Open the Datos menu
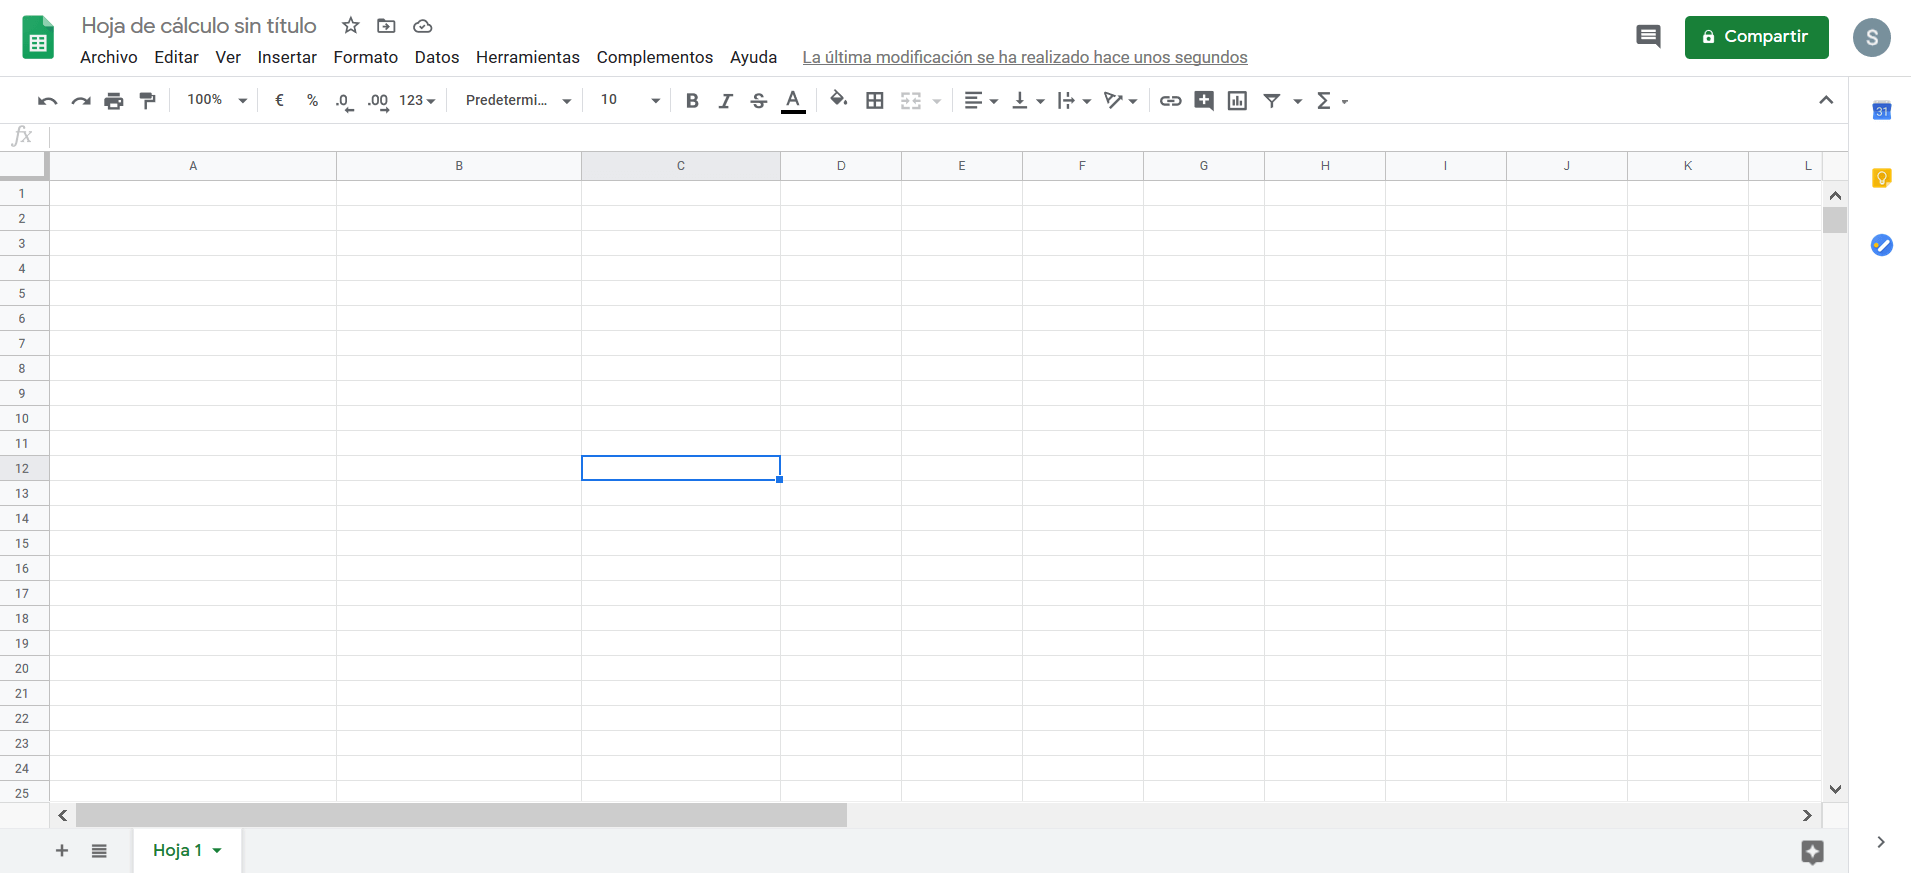The height and width of the screenshot is (873, 1911). pos(437,57)
